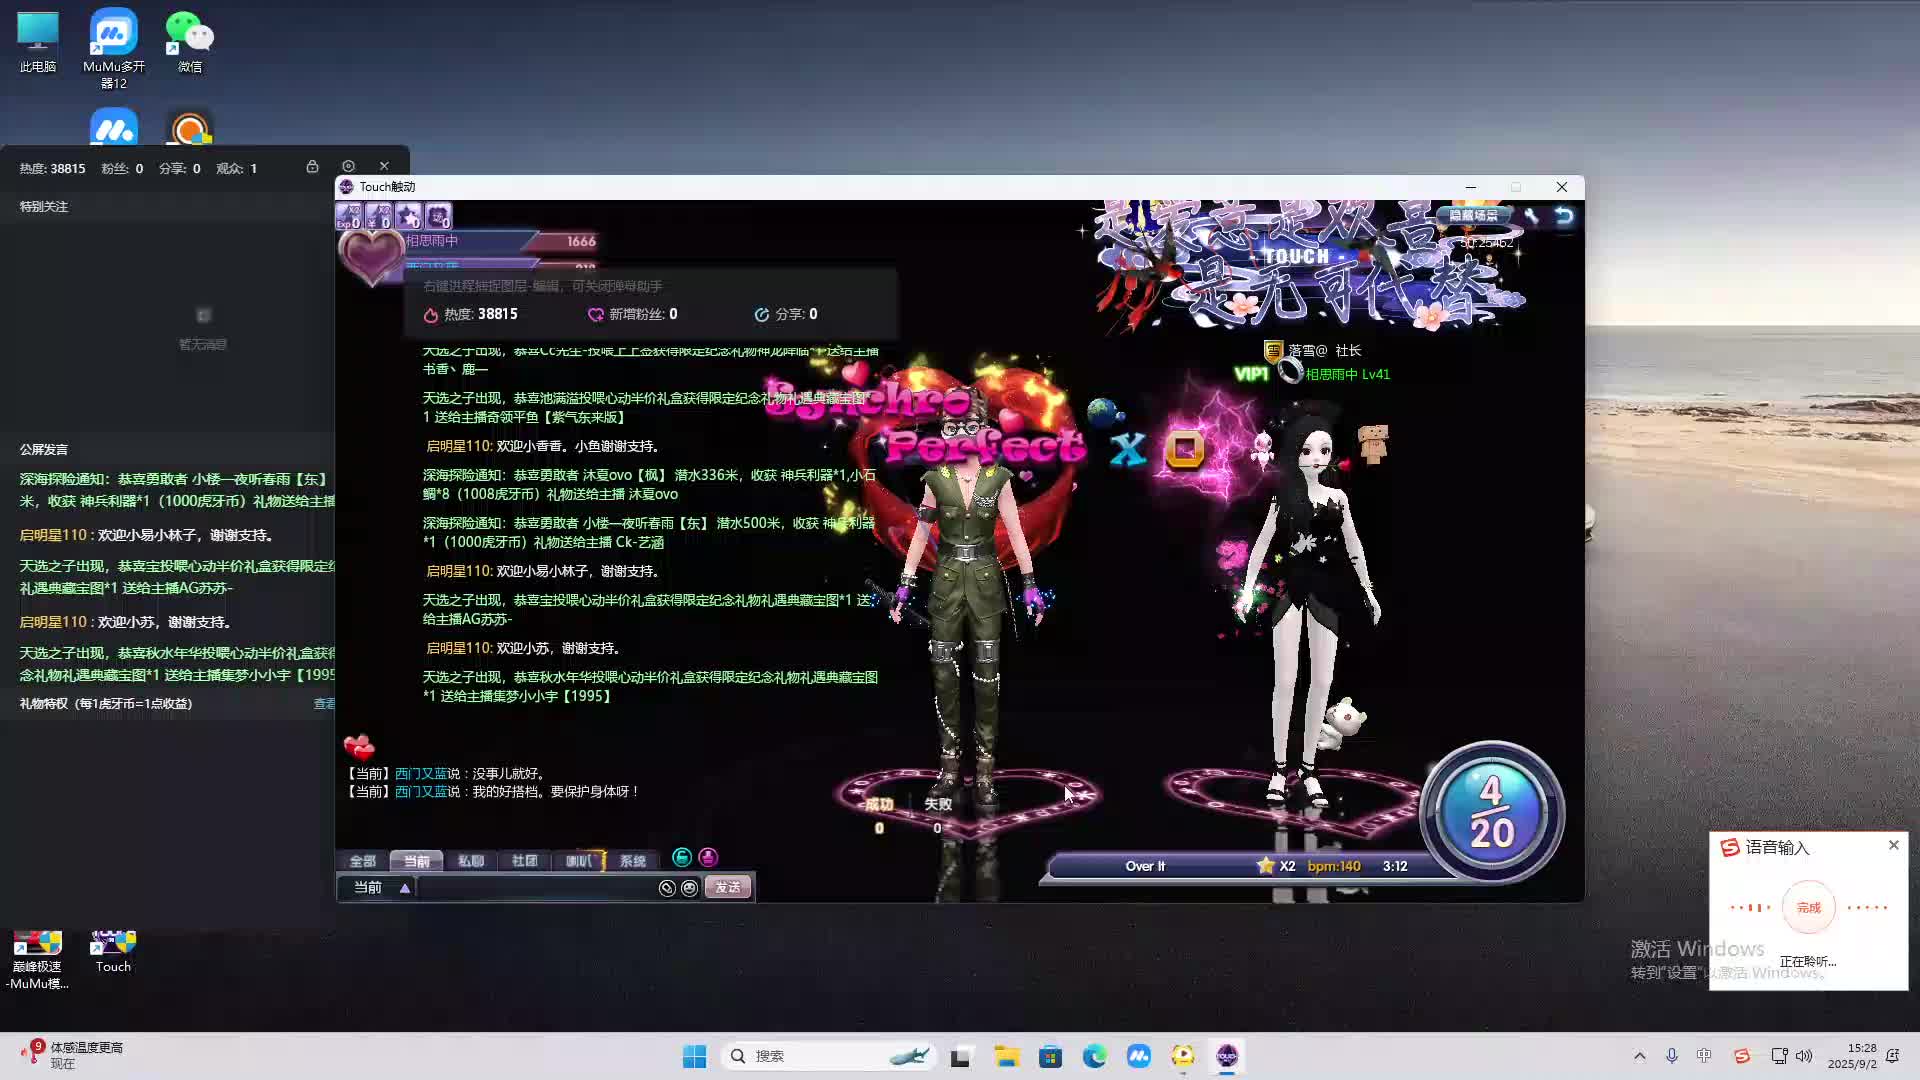The image size is (1920, 1080).
Task: Toggle microphone in system tray
Action: click(1671, 1056)
